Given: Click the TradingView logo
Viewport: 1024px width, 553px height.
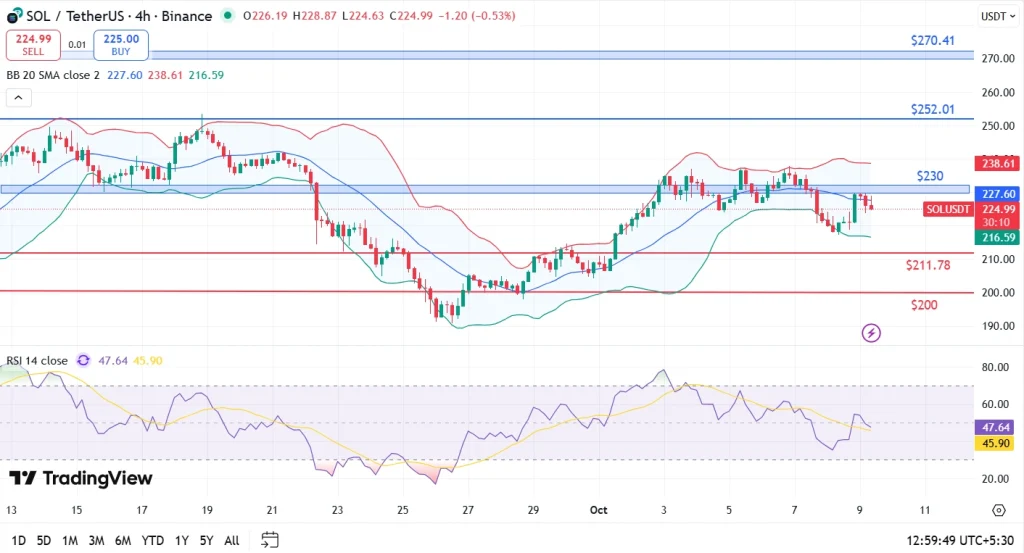Looking at the screenshot, I should [x=81, y=479].
